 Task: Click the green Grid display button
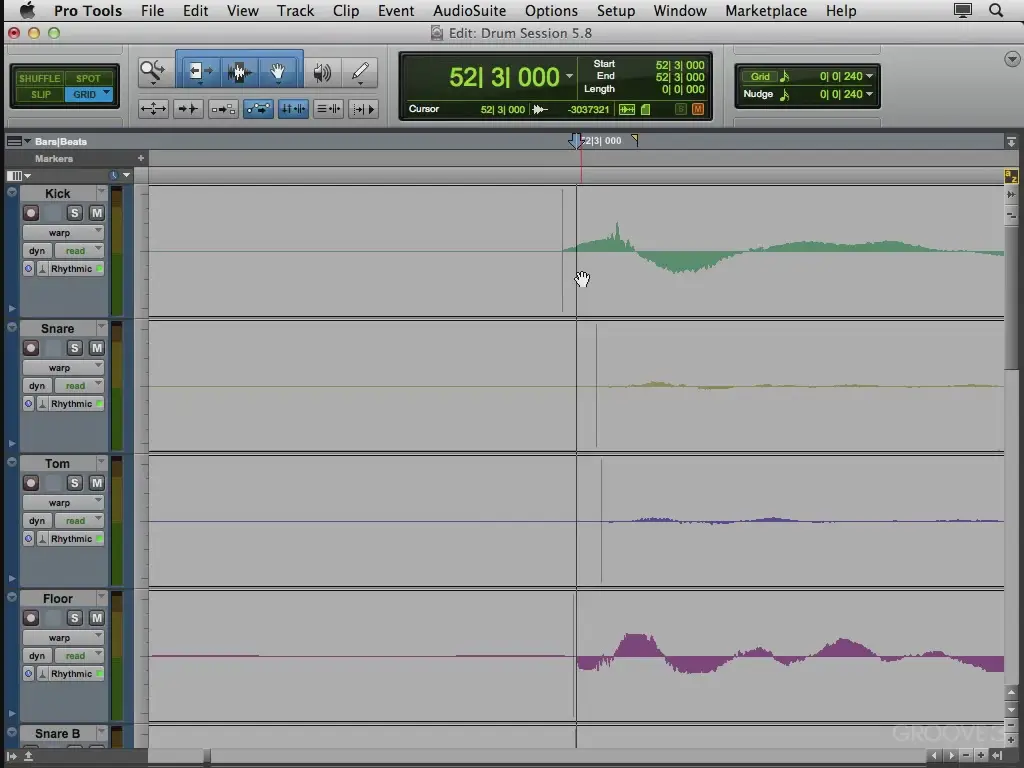760,76
